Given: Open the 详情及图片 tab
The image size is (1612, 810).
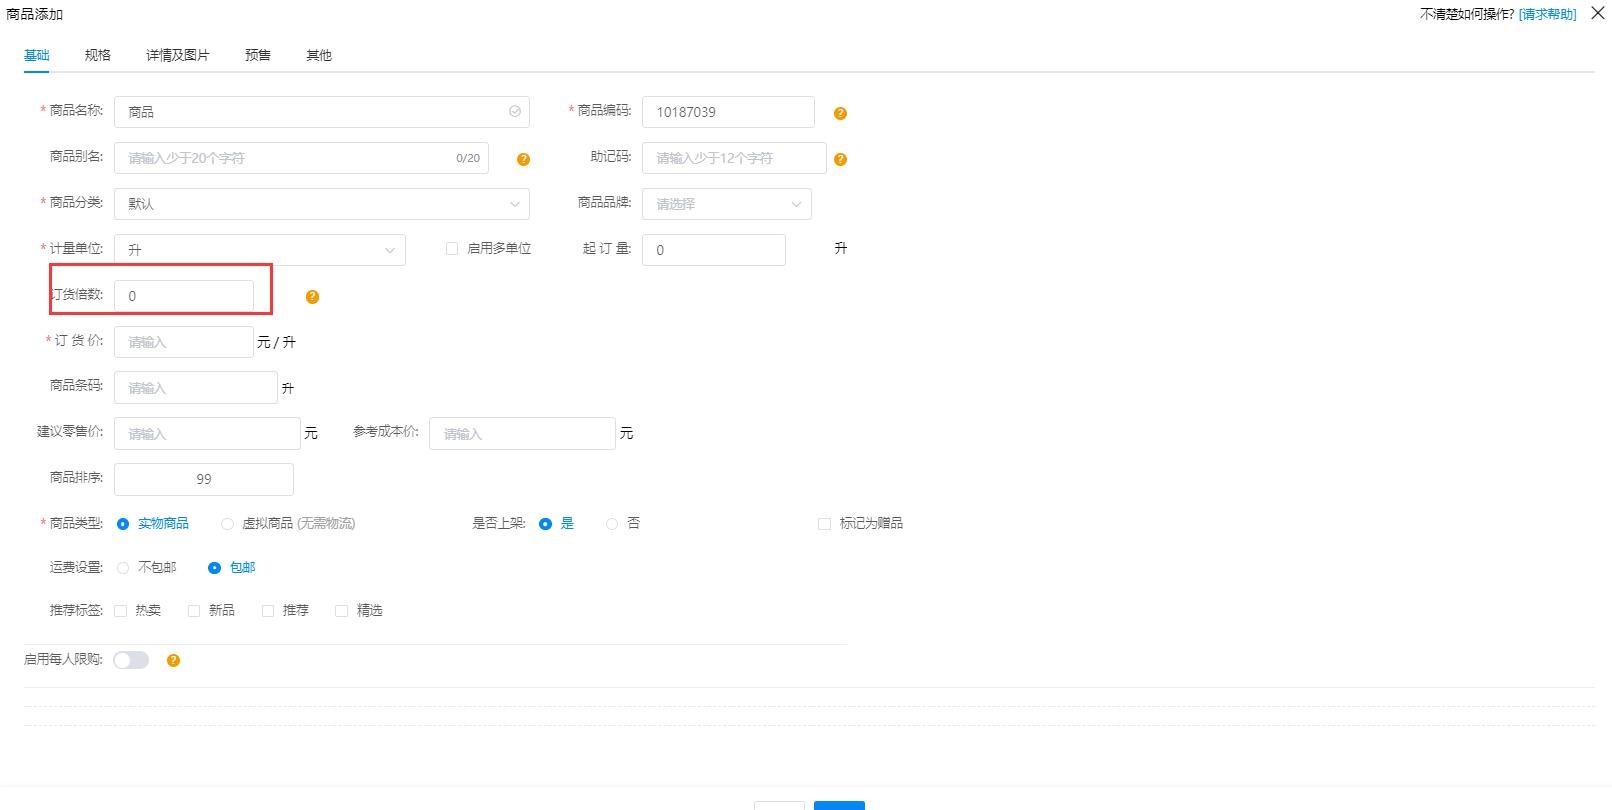Looking at the screenshot, I should click(178, 55).
